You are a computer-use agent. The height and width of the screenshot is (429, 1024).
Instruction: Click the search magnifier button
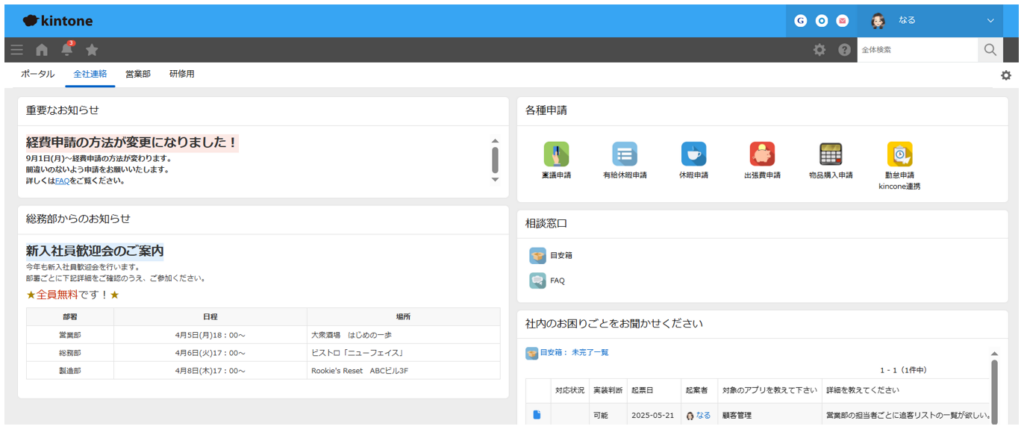point(990,50)
